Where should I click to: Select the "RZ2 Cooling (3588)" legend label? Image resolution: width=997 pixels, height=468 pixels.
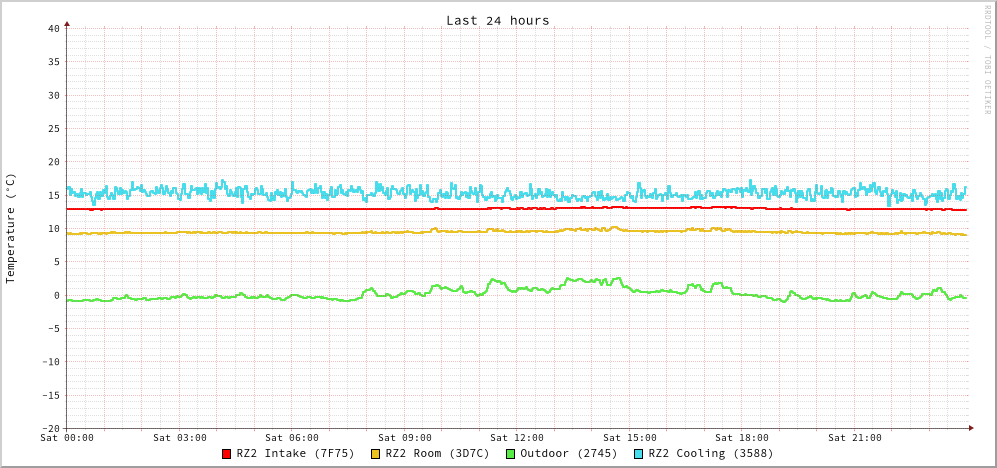[x=710, y=453]
